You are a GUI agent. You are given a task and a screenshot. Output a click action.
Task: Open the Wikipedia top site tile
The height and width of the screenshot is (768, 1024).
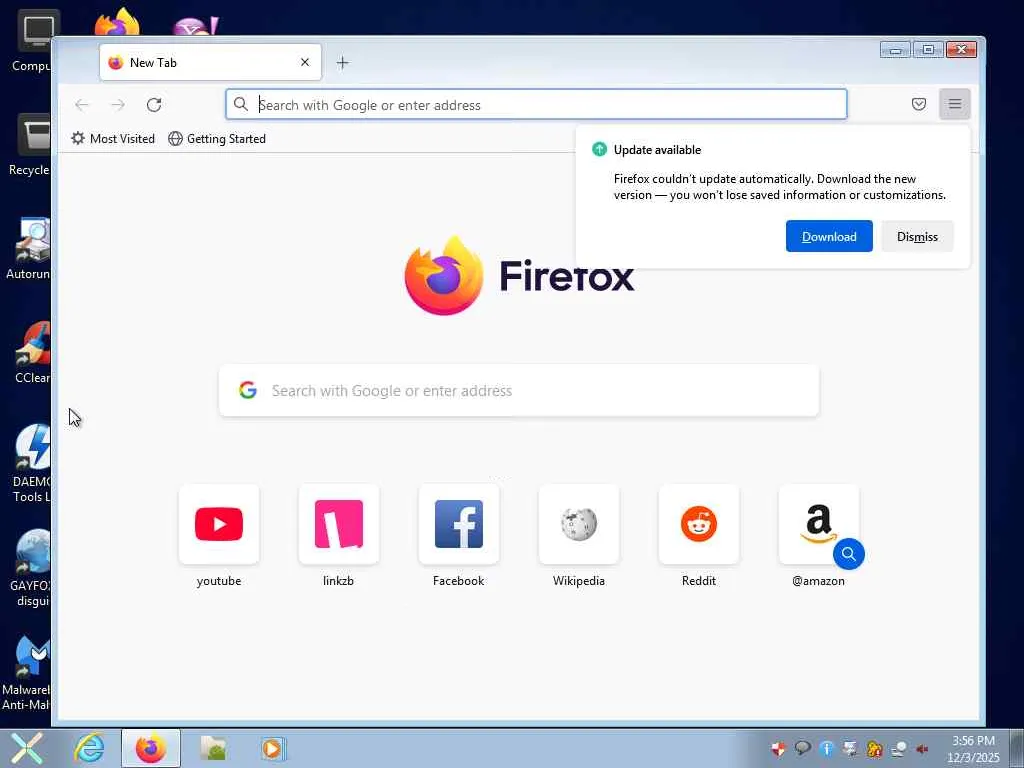tap(579, 524)
